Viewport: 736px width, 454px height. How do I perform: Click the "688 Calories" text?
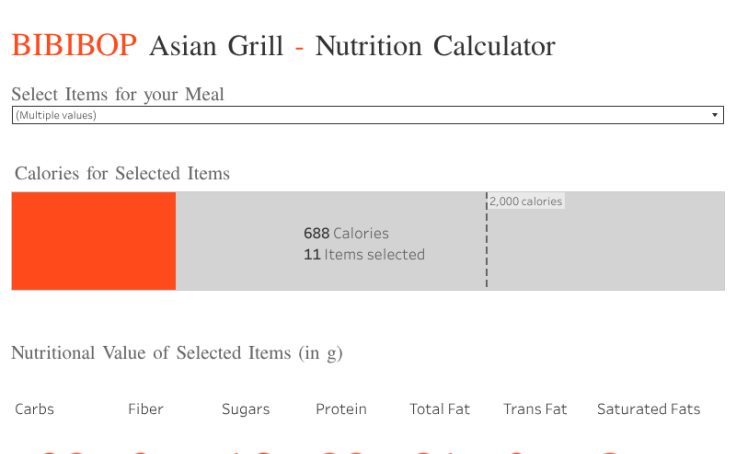click(346, 233)
